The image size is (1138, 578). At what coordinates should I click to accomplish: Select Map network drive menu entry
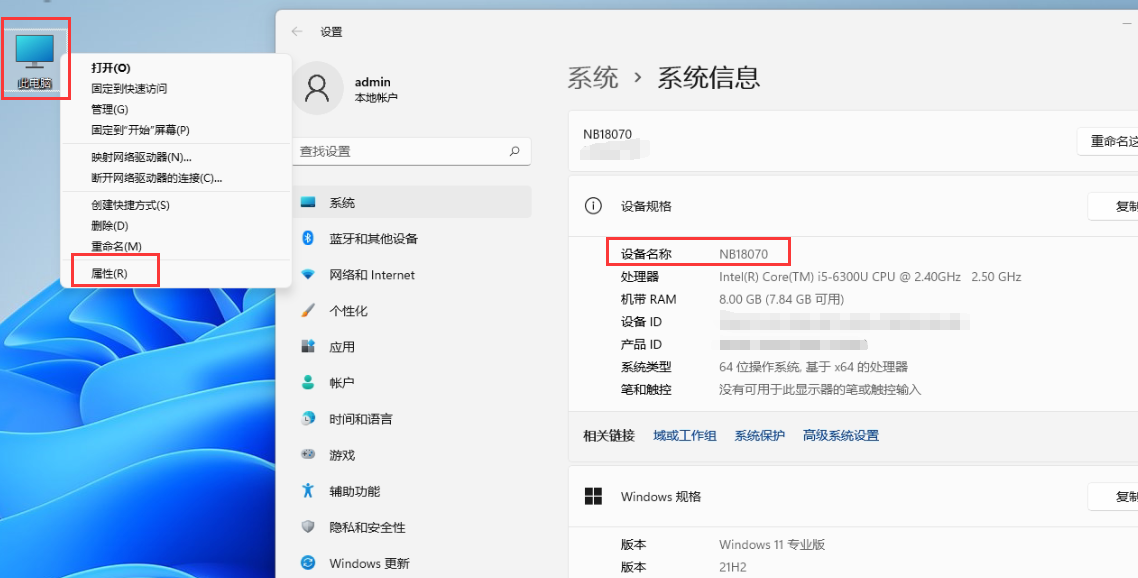pyautogui.click(x=141, y=157)
